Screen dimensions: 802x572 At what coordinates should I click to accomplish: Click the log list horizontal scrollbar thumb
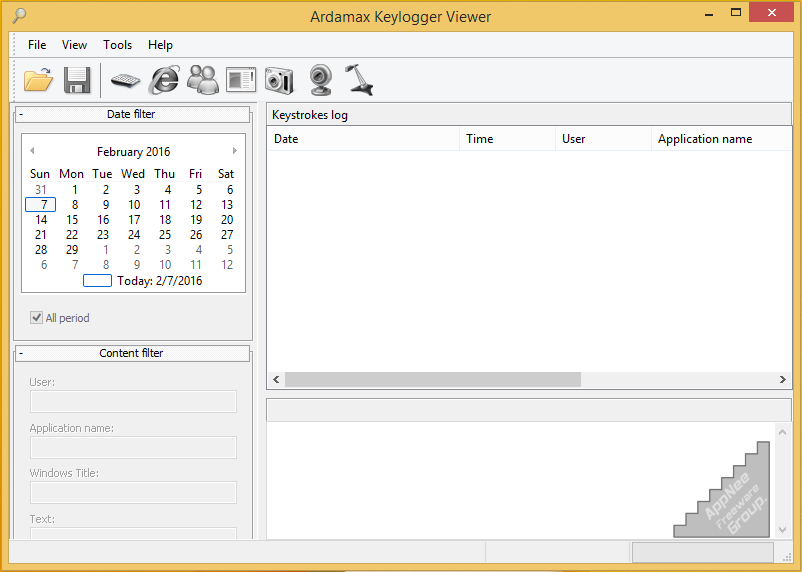(x=433, y=380)
